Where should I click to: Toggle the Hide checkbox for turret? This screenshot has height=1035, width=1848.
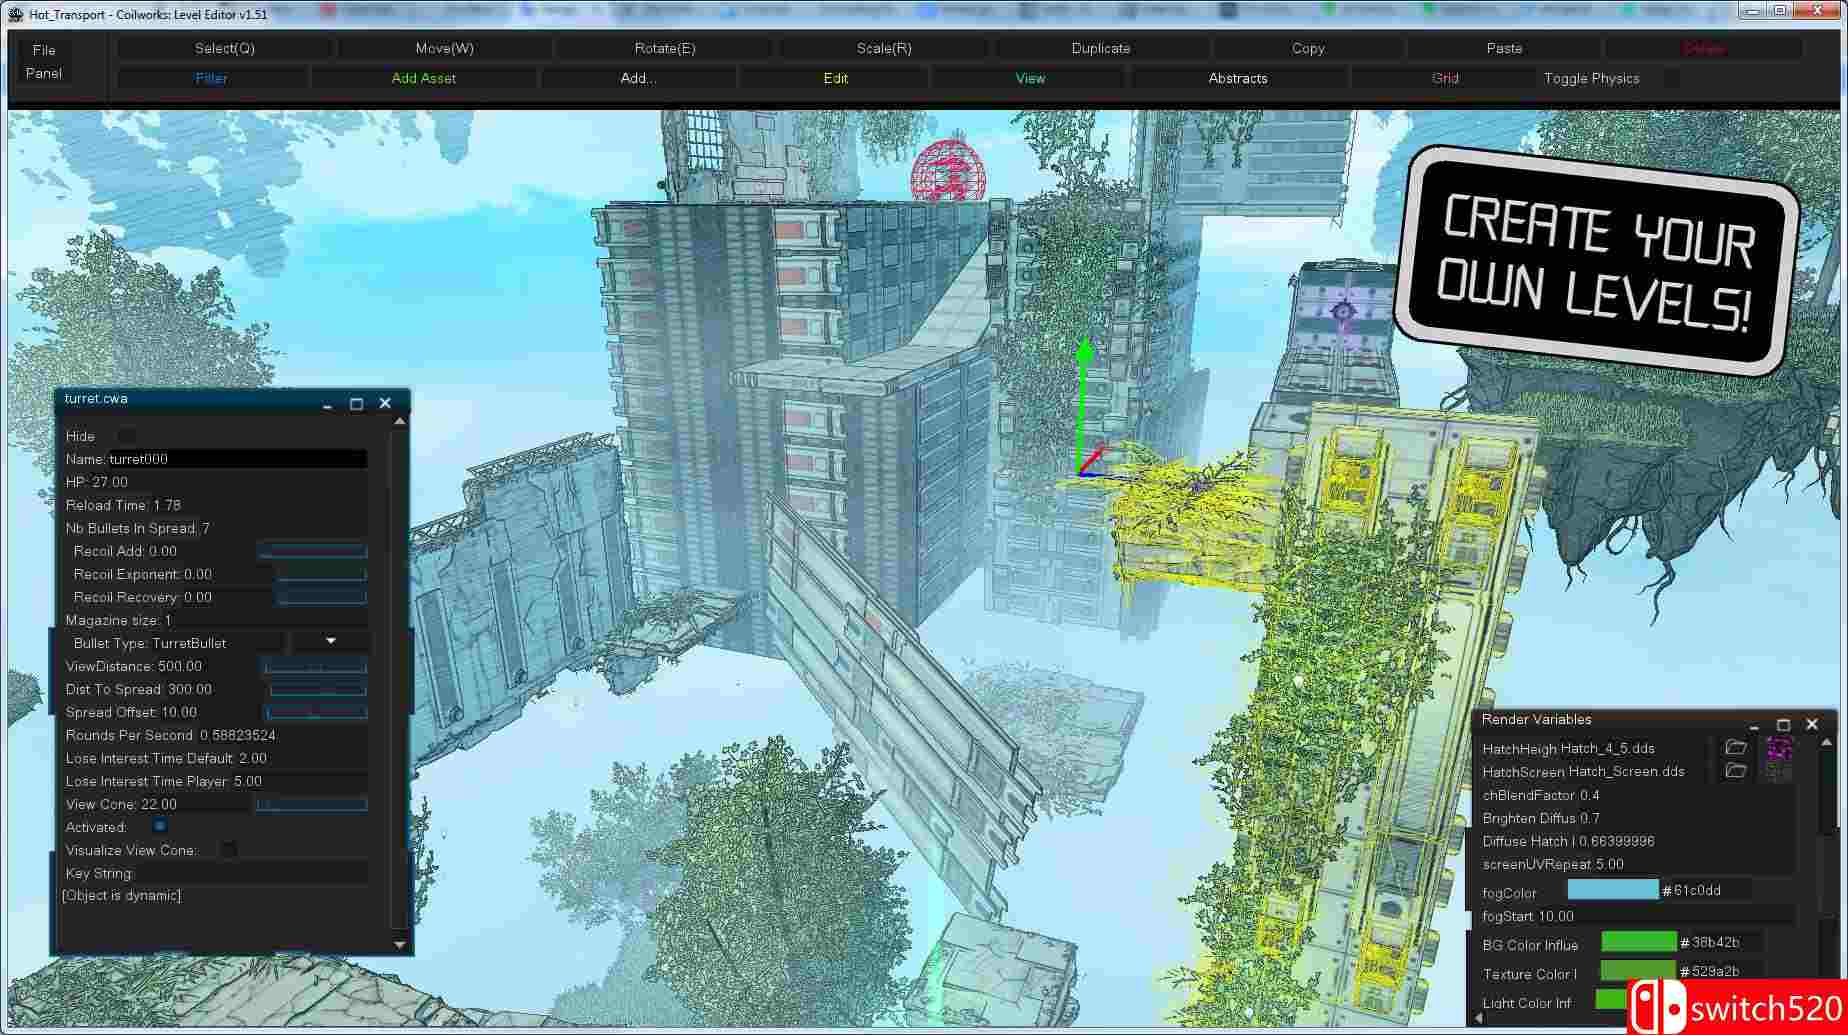click(x=126, y=436)
